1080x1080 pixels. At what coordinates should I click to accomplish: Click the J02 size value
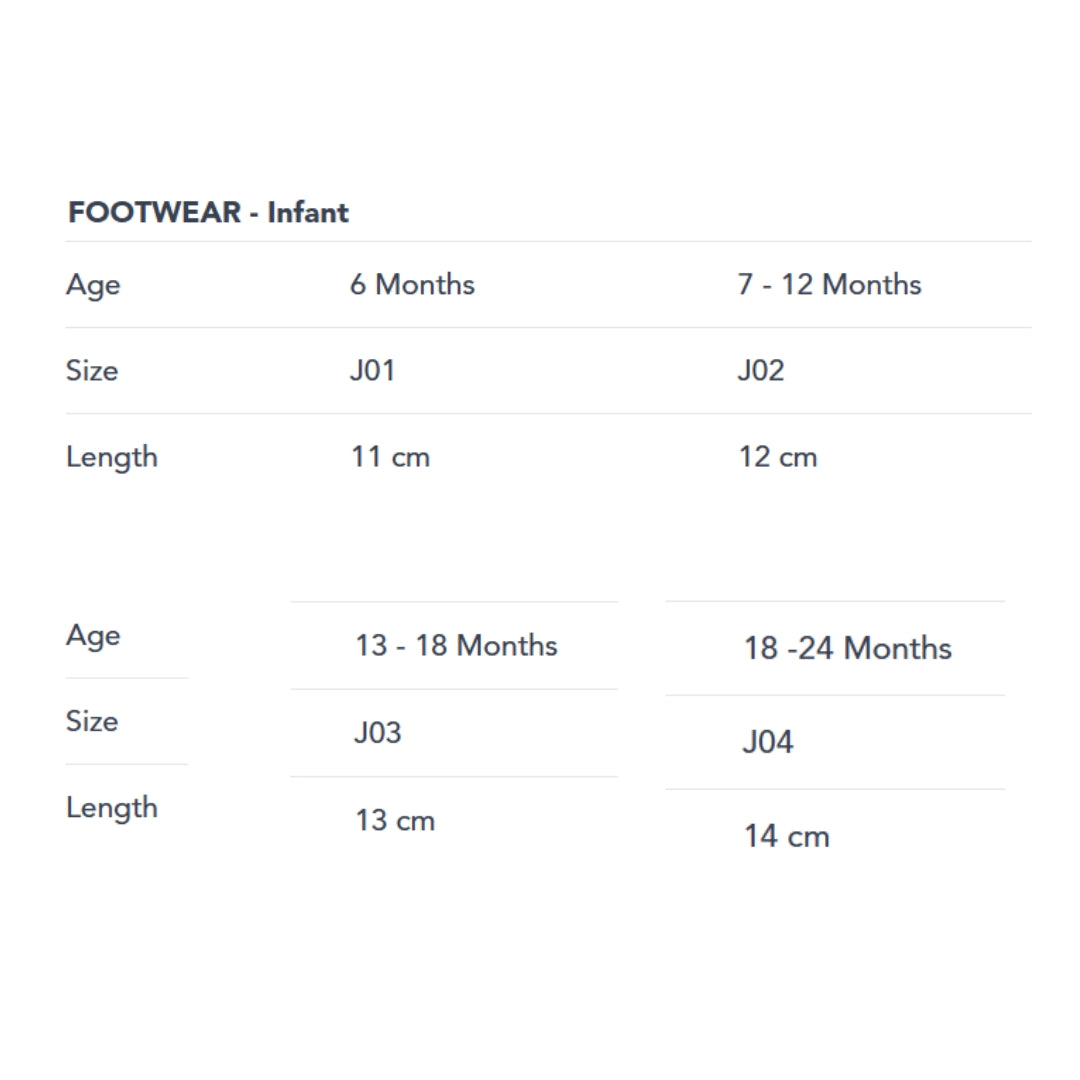point(760,371)
